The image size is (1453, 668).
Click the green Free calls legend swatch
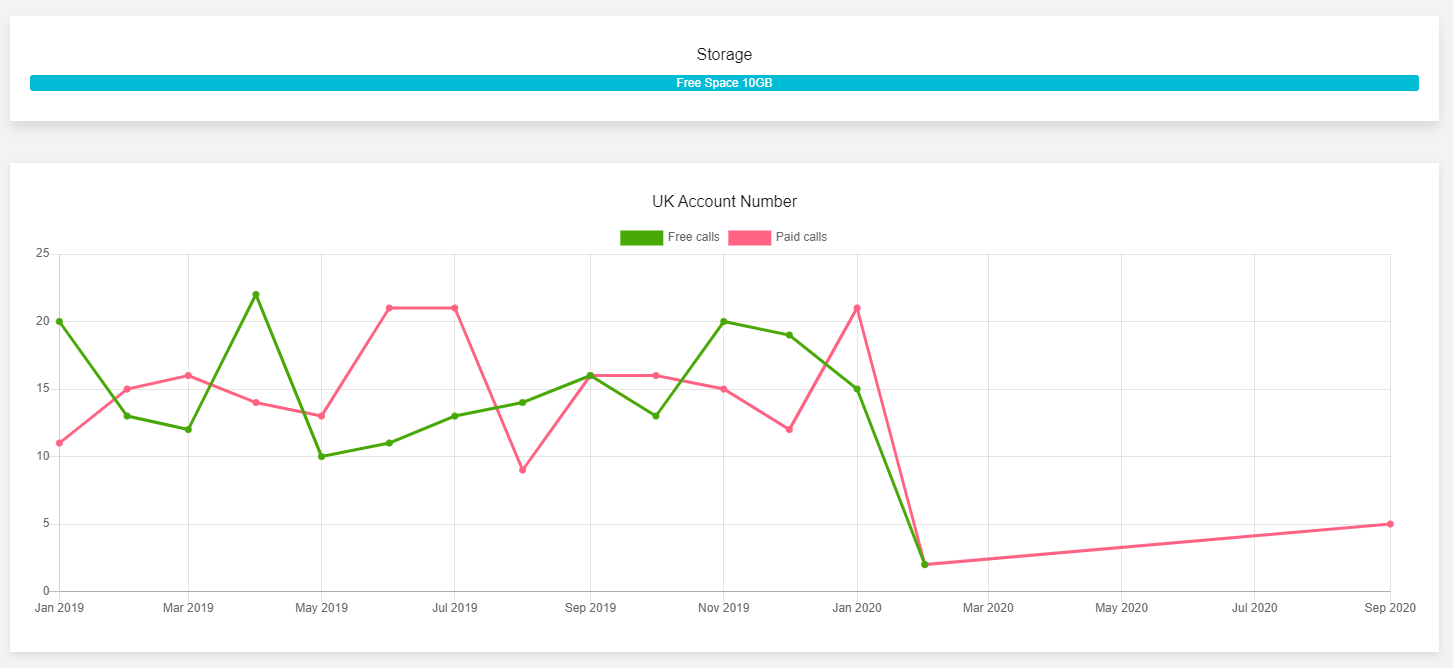[x=641, y=238]
